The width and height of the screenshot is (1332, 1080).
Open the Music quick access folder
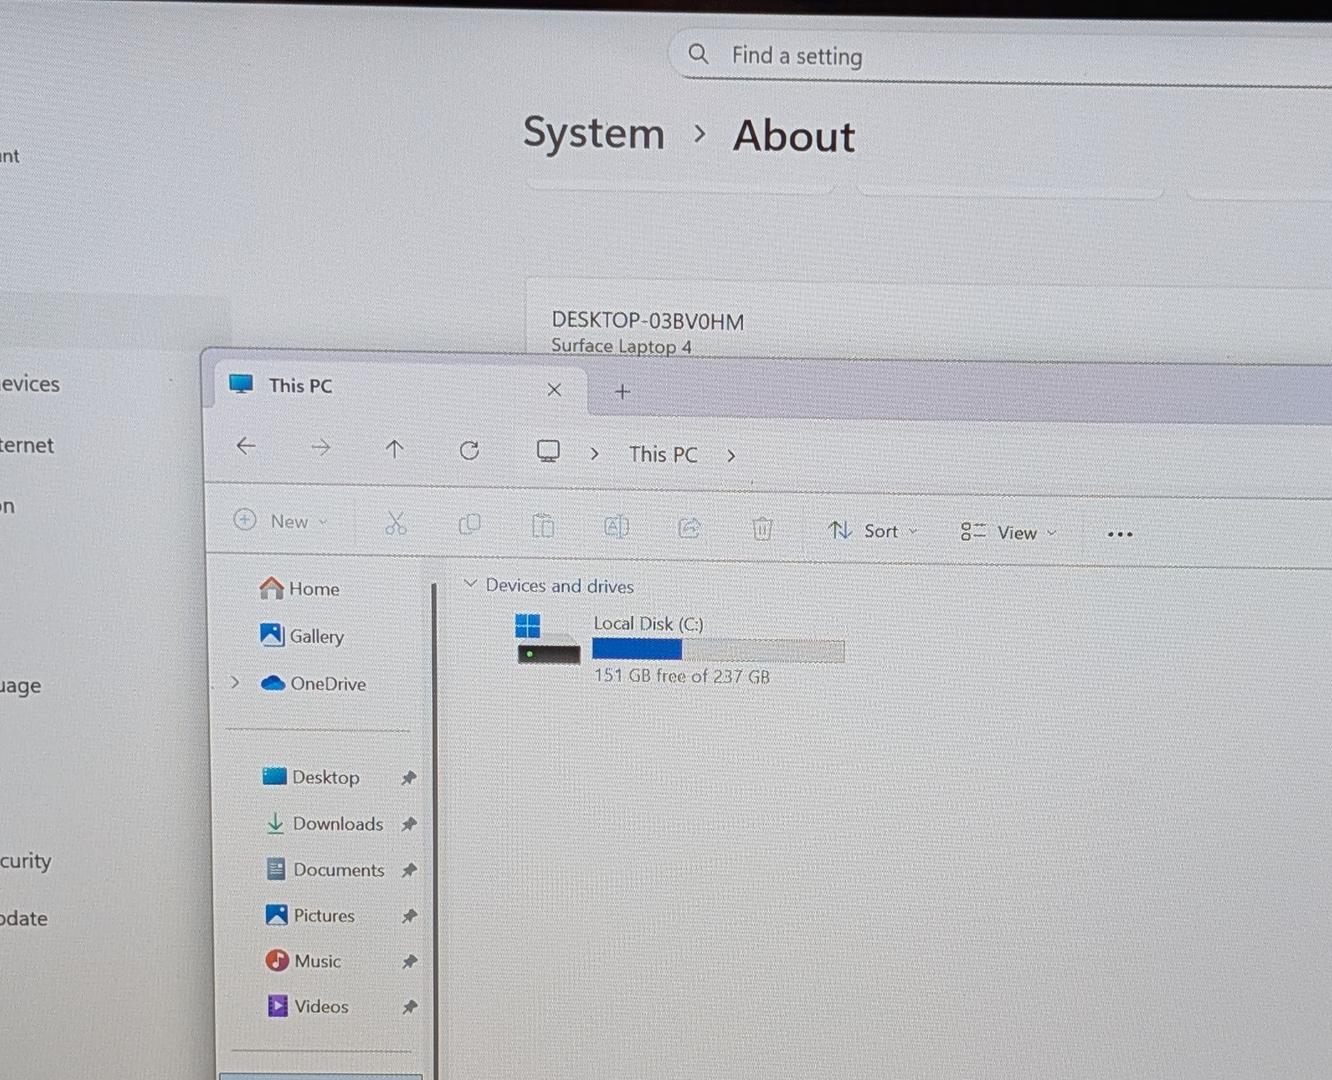[x=303, y=961]
